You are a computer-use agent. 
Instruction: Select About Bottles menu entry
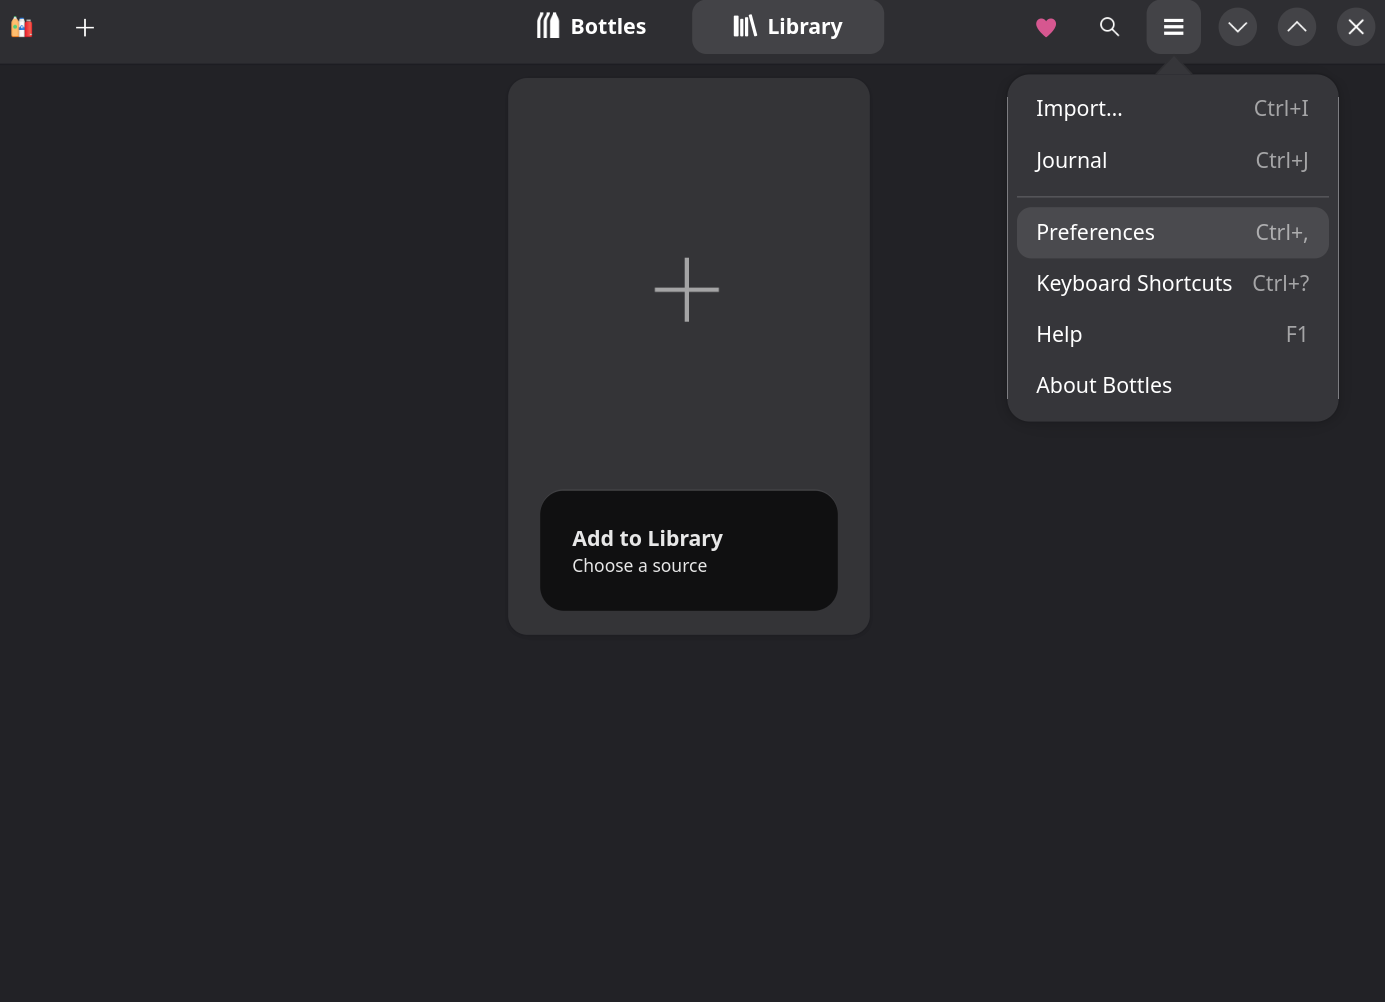1173,385
